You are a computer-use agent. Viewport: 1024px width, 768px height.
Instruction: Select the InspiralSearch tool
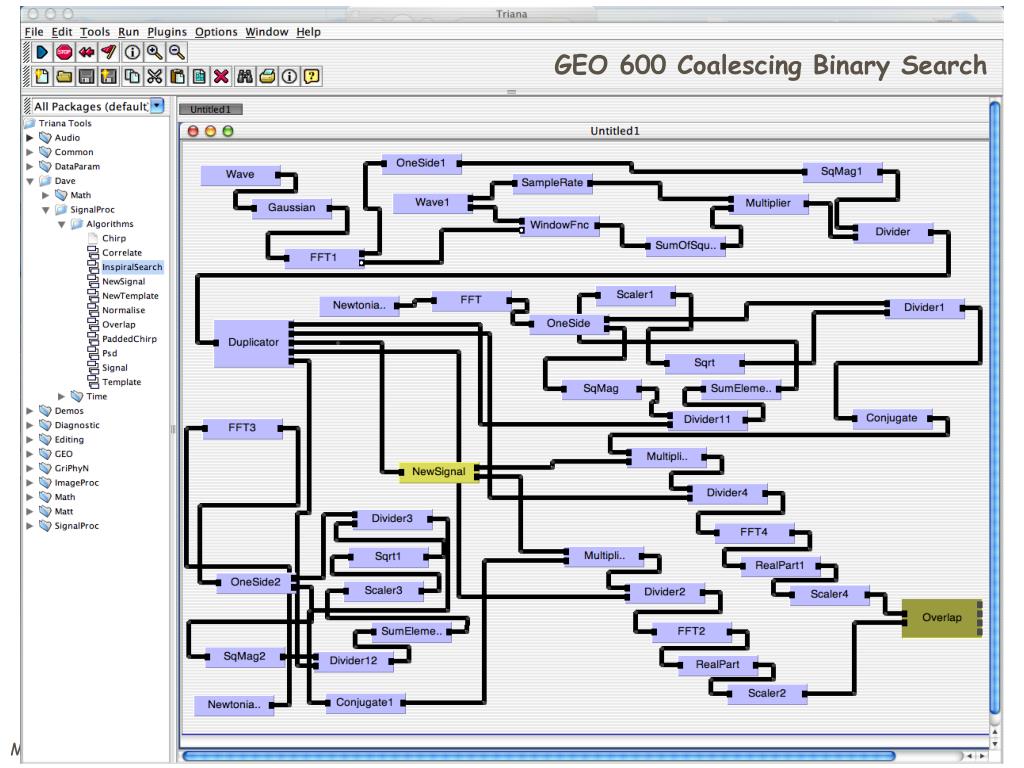coord(132,267)
